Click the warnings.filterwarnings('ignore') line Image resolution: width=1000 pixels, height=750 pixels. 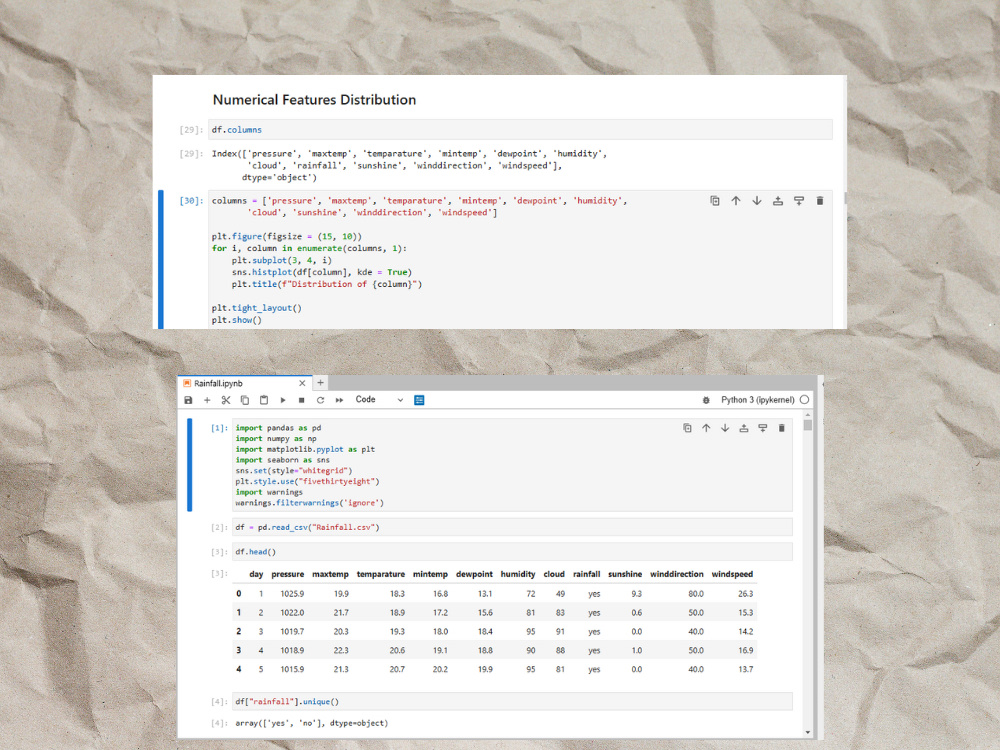tap(309, 503)
